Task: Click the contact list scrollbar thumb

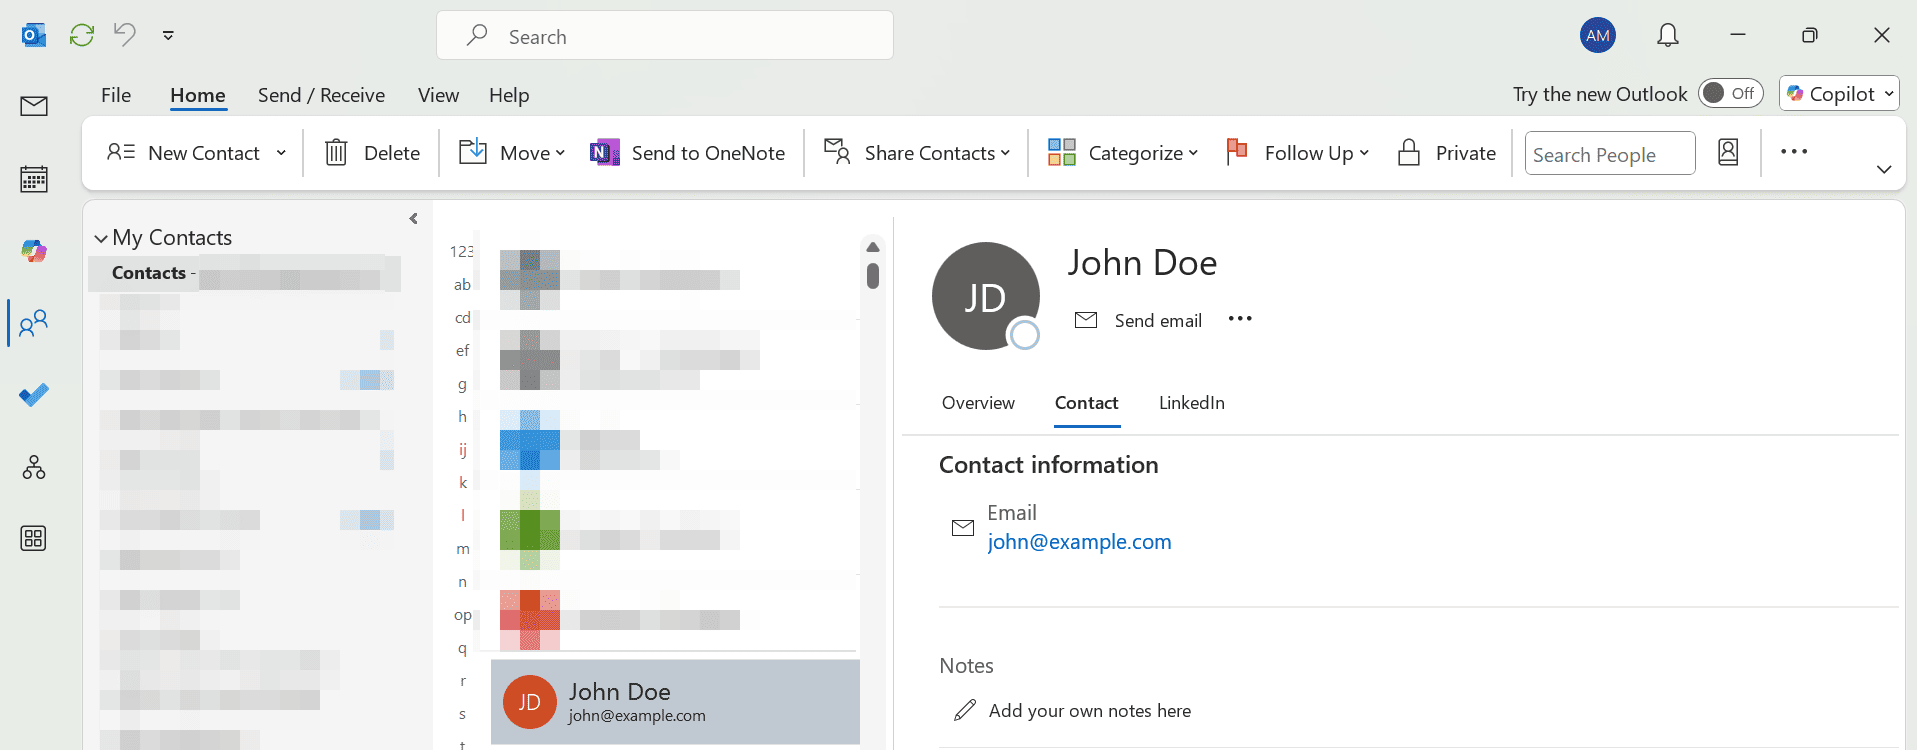Action: 873,276
